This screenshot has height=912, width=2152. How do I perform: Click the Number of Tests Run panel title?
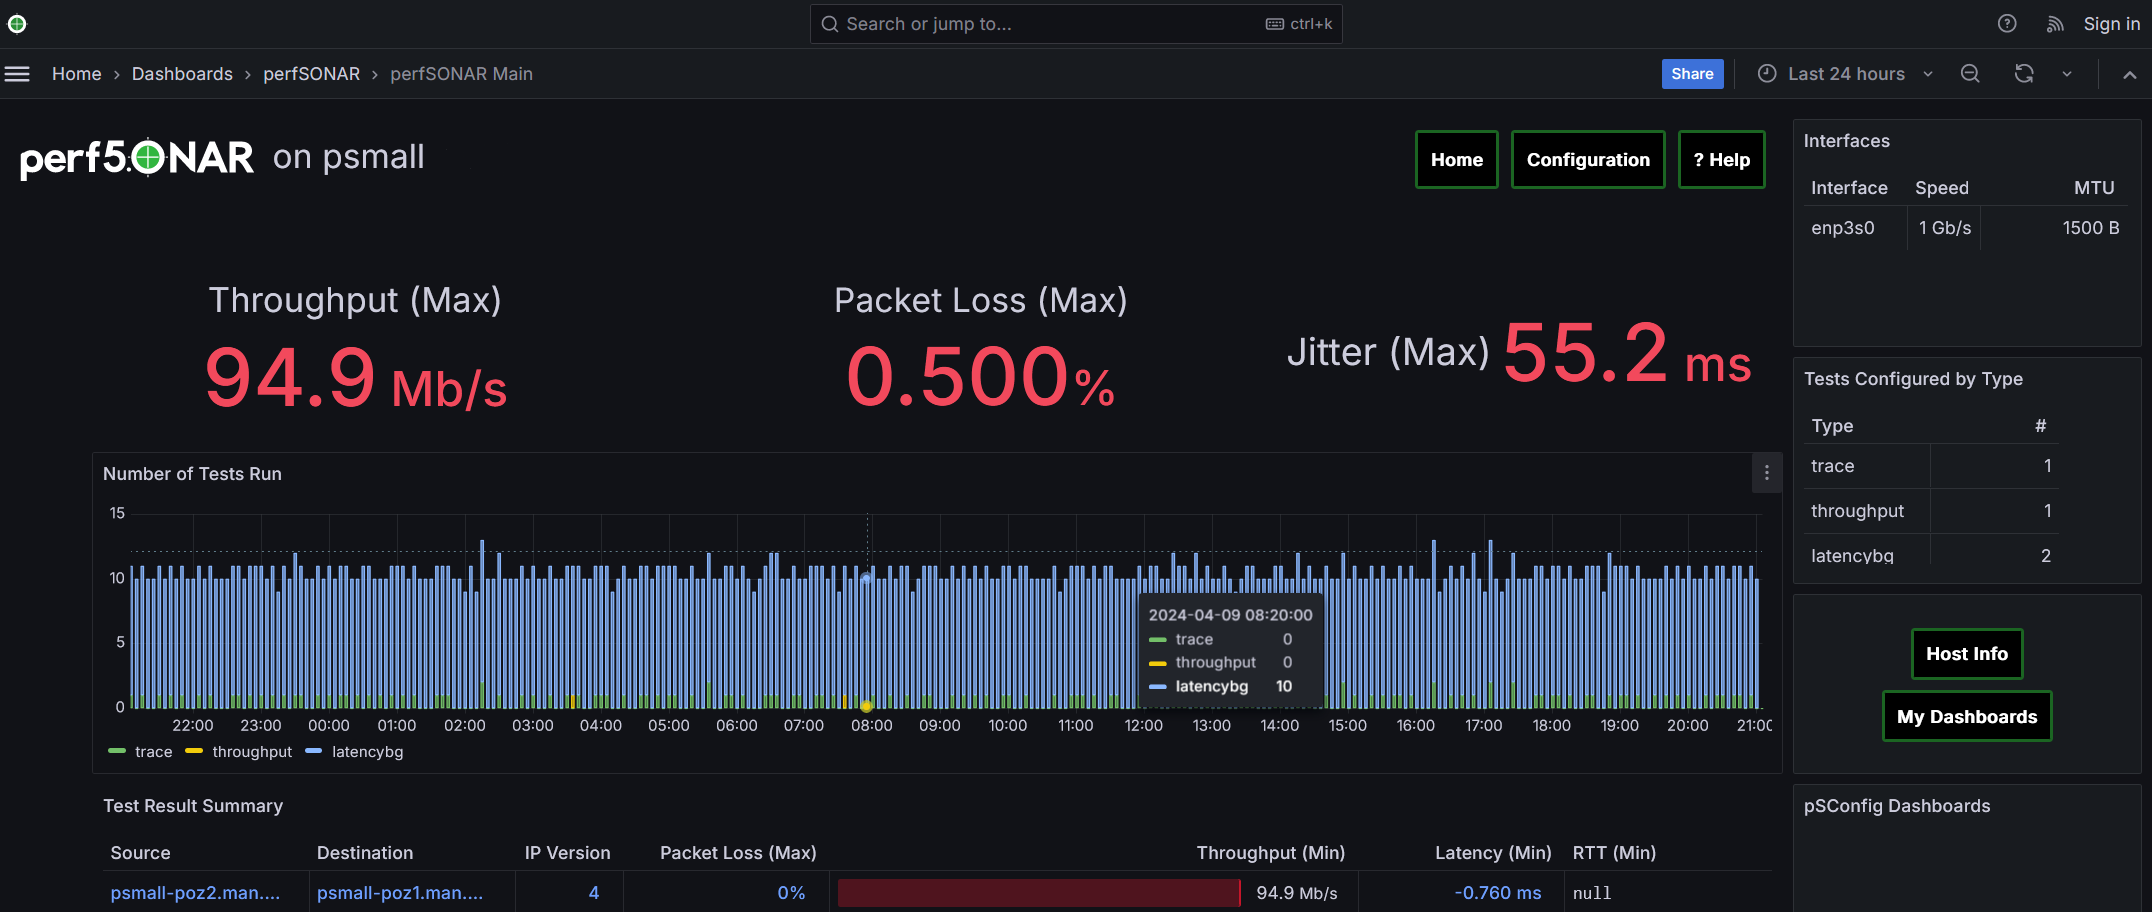pyautogui.click(x=192, y=474)
